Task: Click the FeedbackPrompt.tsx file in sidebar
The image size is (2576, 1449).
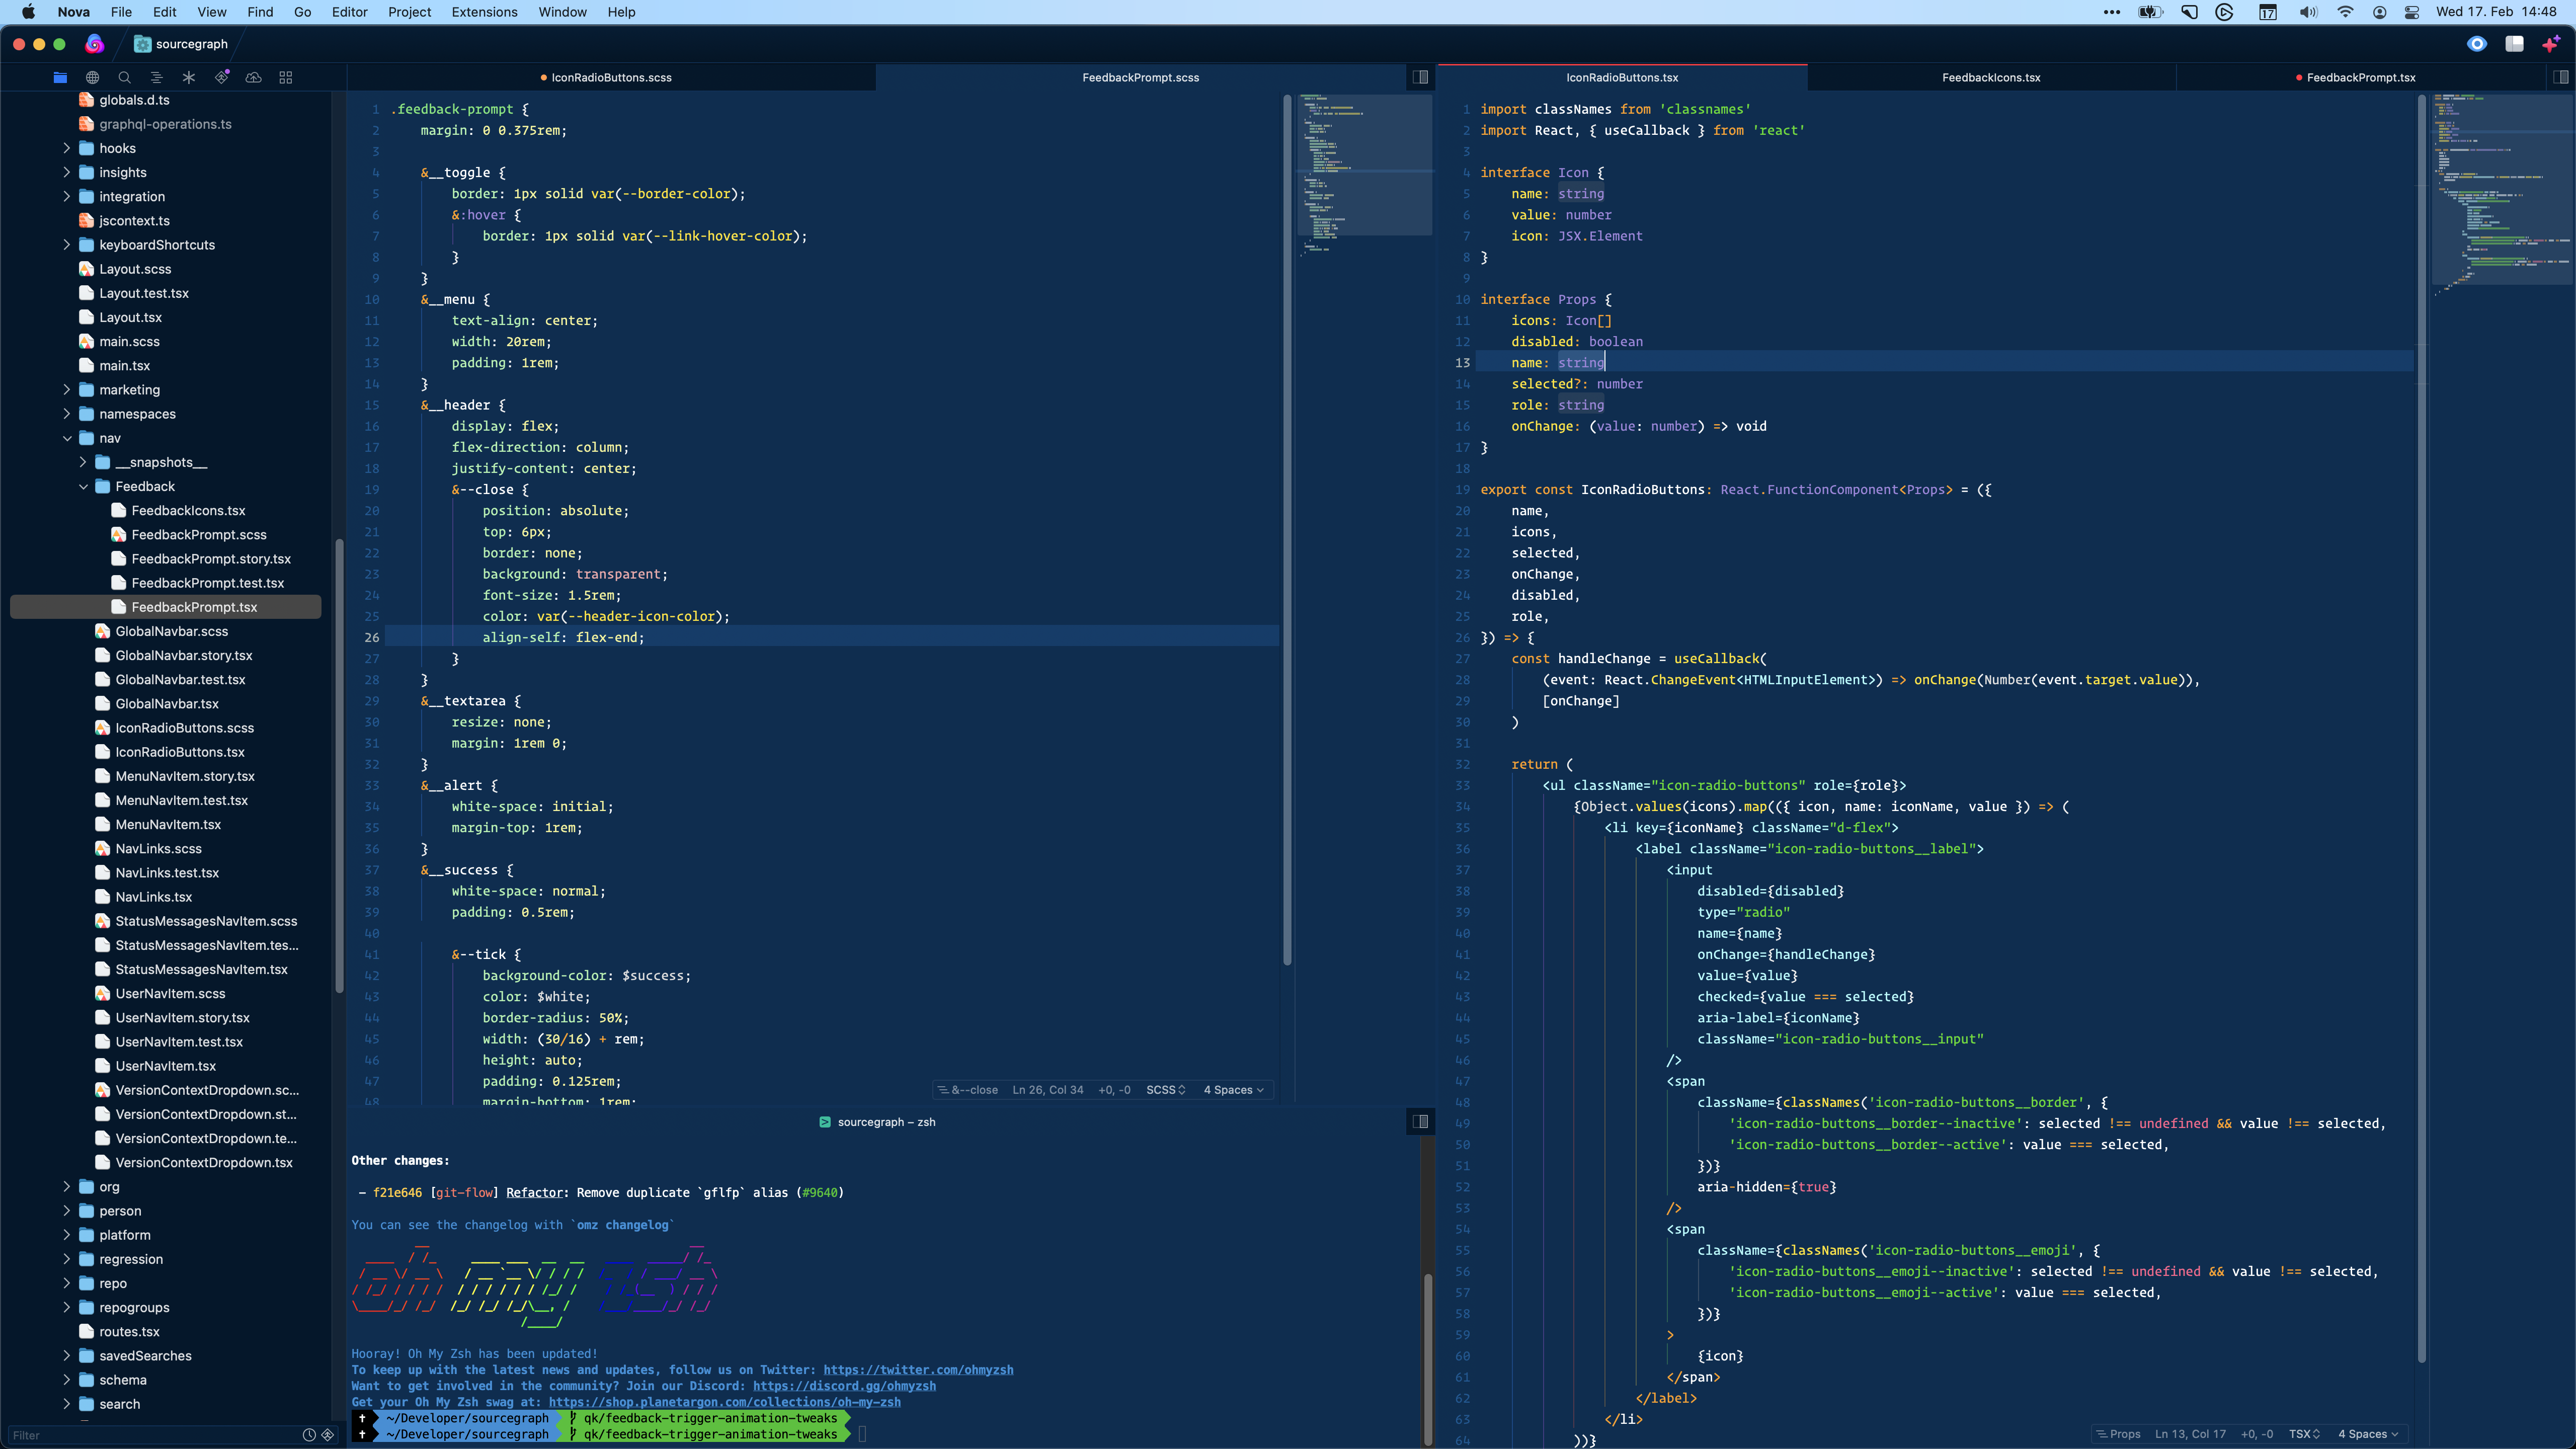Action: (x=195, y=607)
